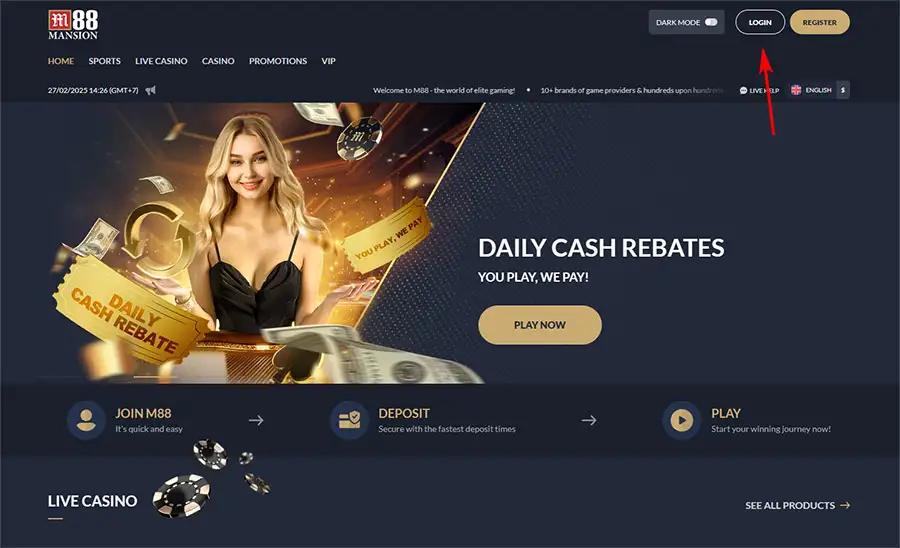900x548 pixels.
Task: Click the UK flag language icon
Action: click(796, 90)
